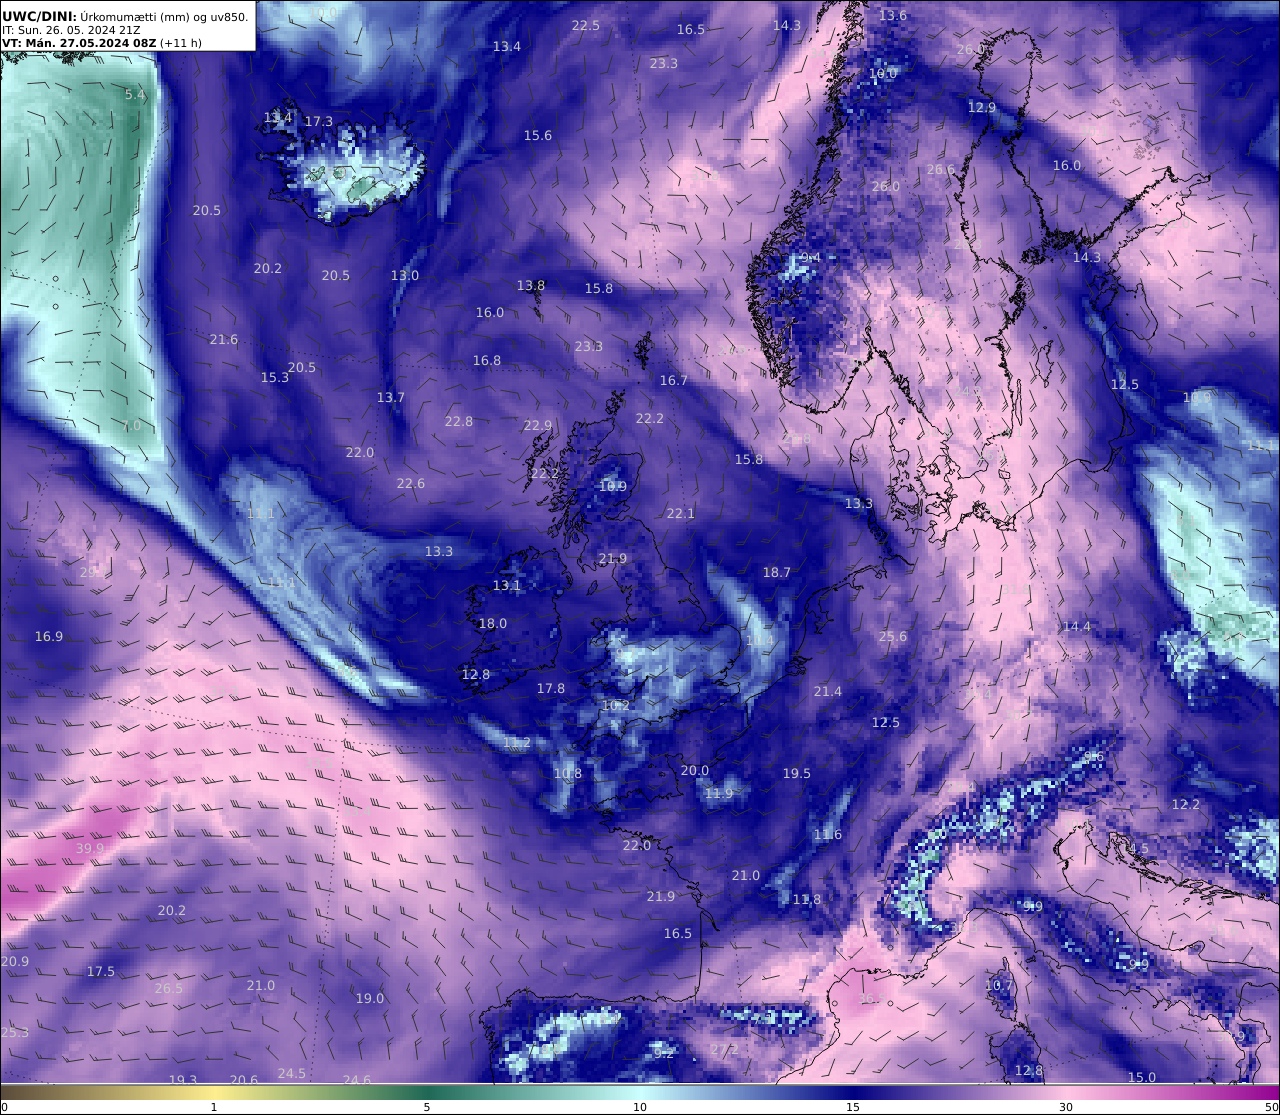This screenshot has height=1115, width=1280.
Task: Select the 24.5 value label
Action: coord(292,1073)
